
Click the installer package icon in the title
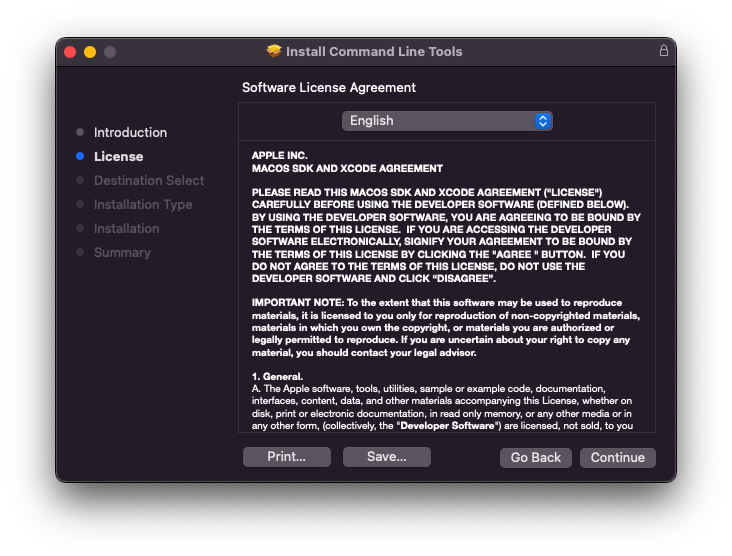pos(274,51)
